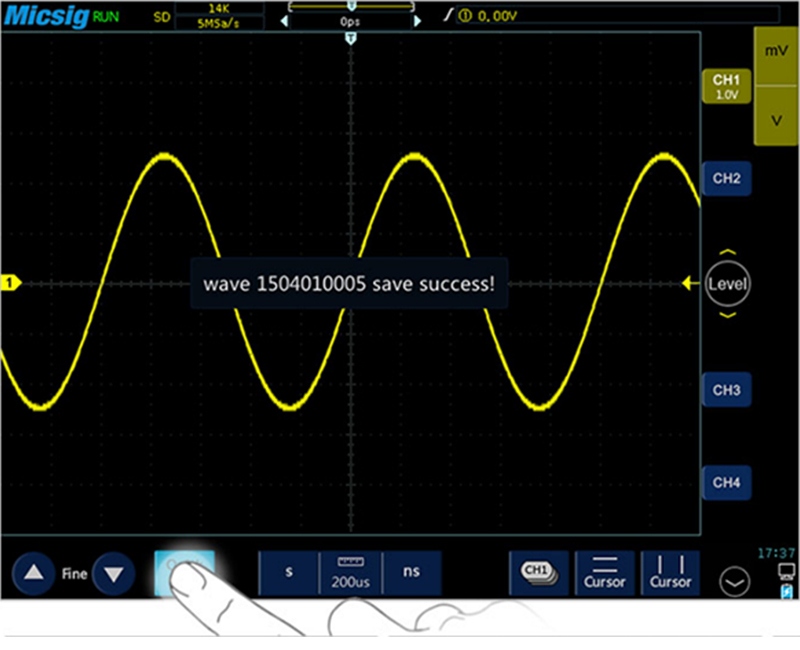Image resolution: width=800 pixels, height=650 pixels.
Task: Open the 200us timebase setting
Action: click(350, 572)
